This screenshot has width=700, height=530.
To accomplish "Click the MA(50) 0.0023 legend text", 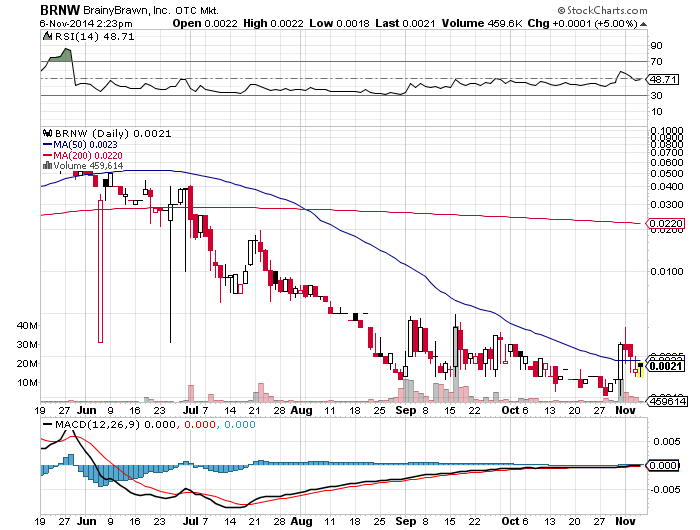I will click(x=85, y=145).
